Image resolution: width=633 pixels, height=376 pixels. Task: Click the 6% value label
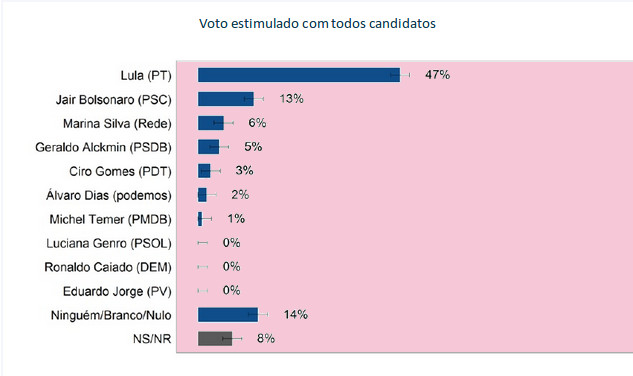click(x=257, y=122)
